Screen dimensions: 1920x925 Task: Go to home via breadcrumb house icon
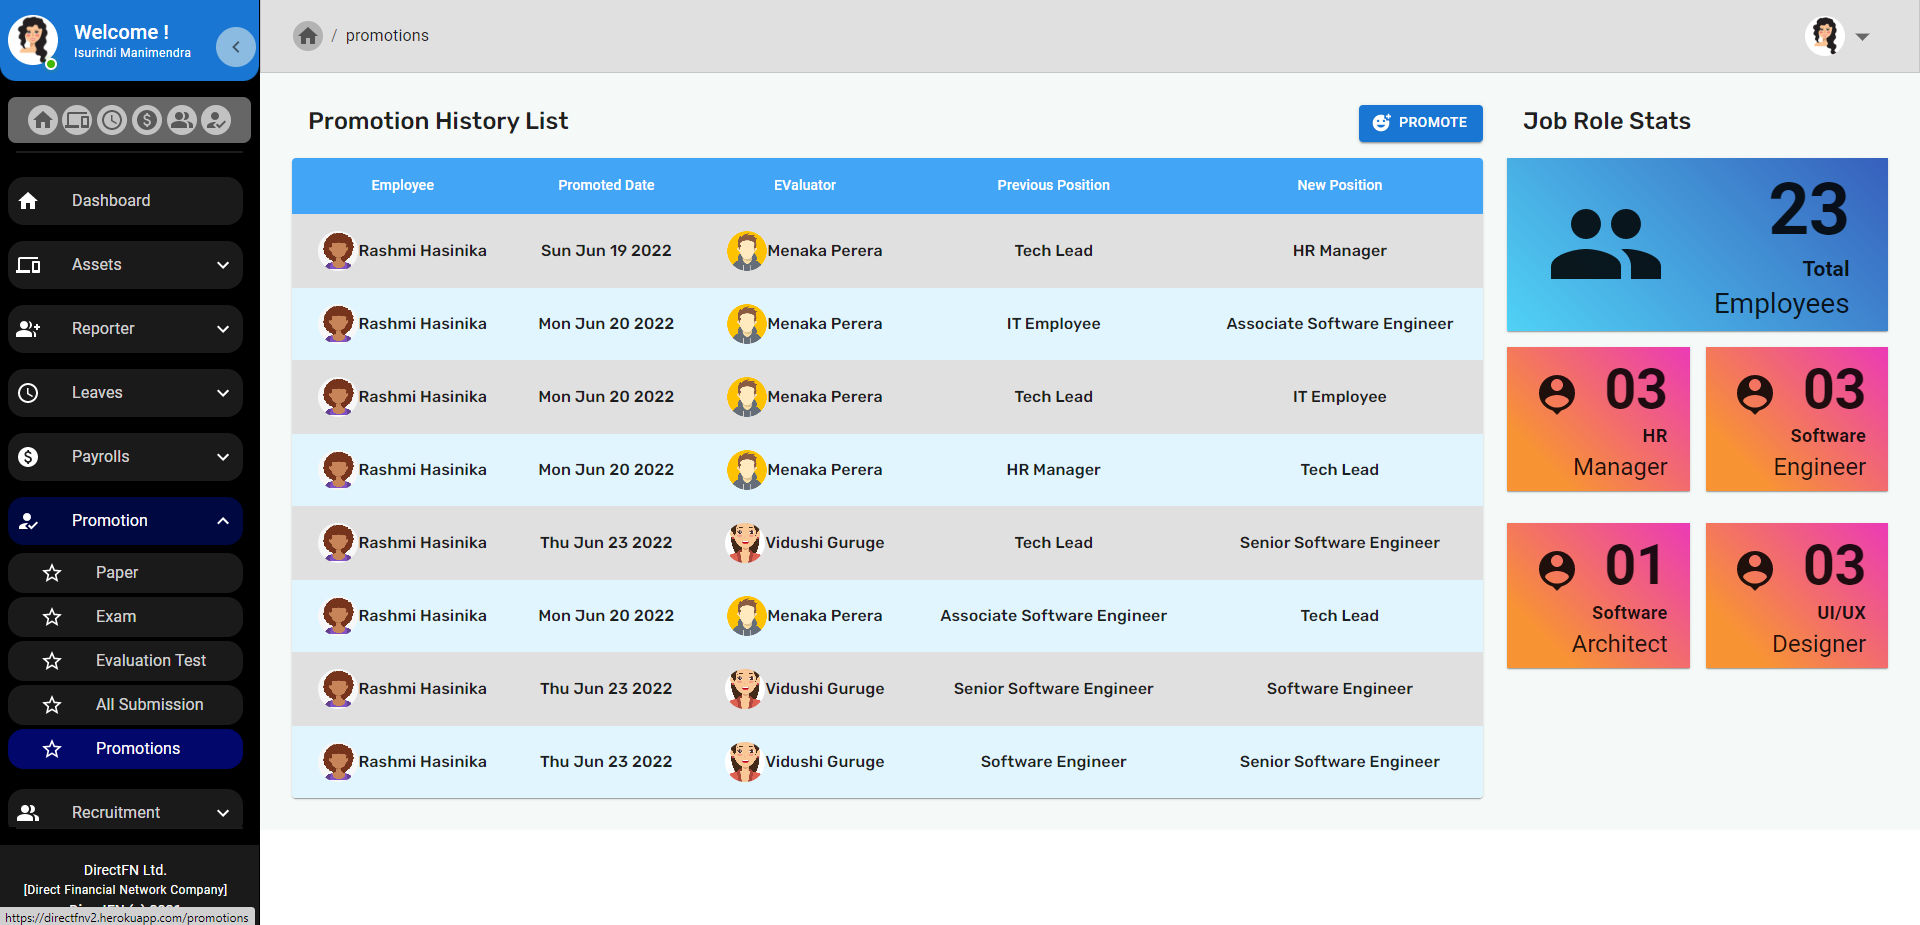pos(308,36)
